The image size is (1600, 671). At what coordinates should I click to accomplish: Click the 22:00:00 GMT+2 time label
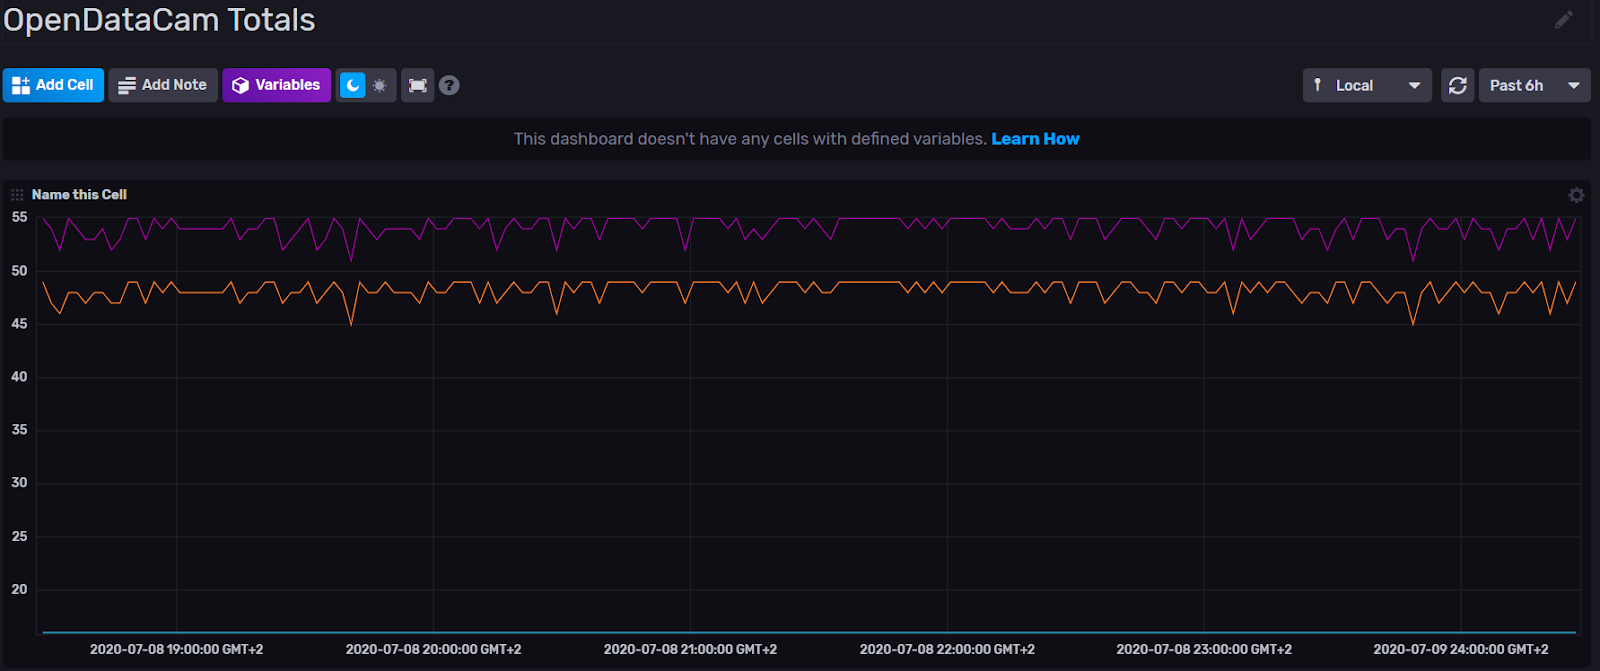(x=947, y=649)
